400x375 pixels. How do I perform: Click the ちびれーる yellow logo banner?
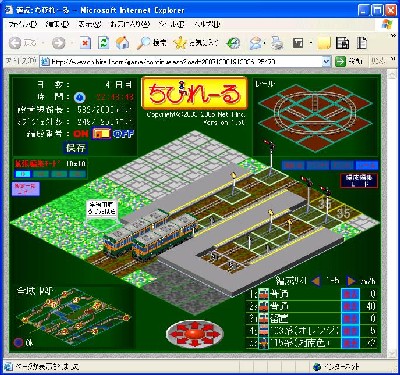(195, 93)
